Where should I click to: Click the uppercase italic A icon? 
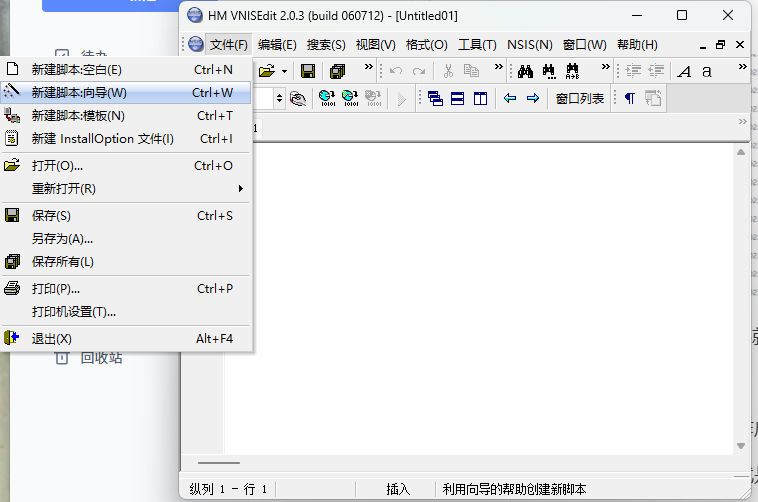click(684, 72)
